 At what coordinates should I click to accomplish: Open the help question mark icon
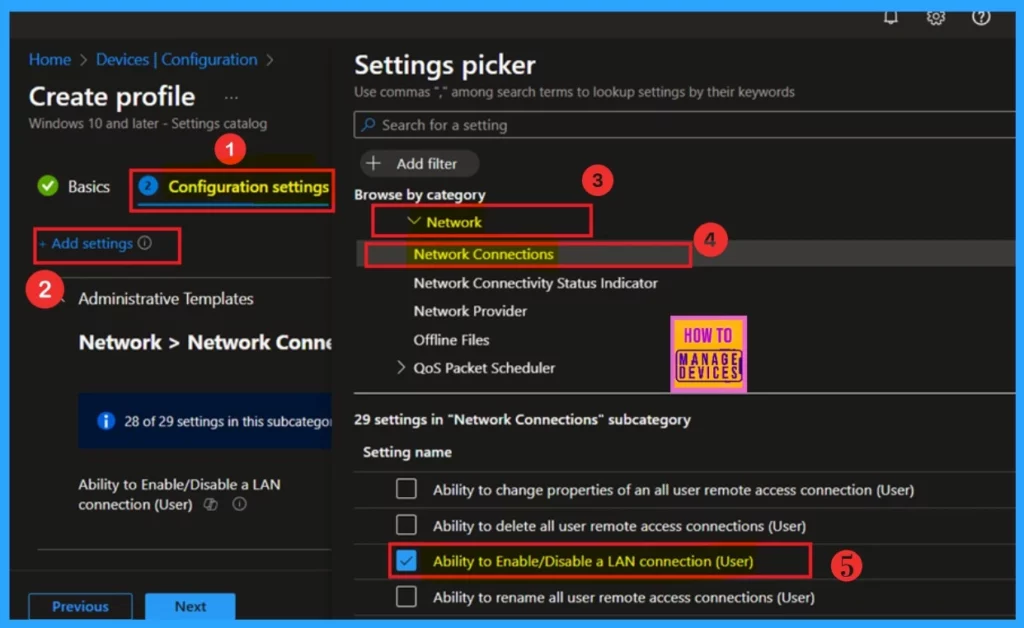coord(981,17)
